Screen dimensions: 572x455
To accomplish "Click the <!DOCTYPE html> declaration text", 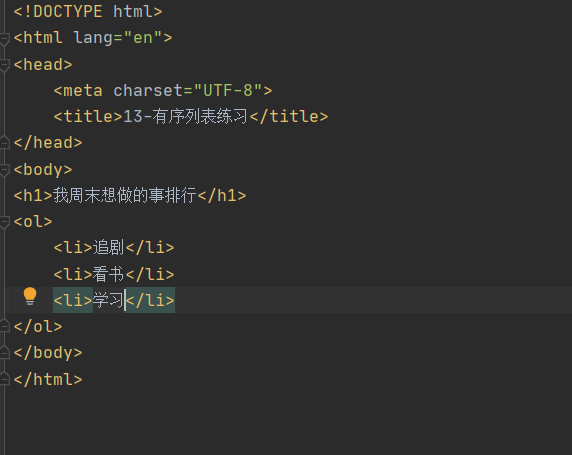I will point(88,12).
